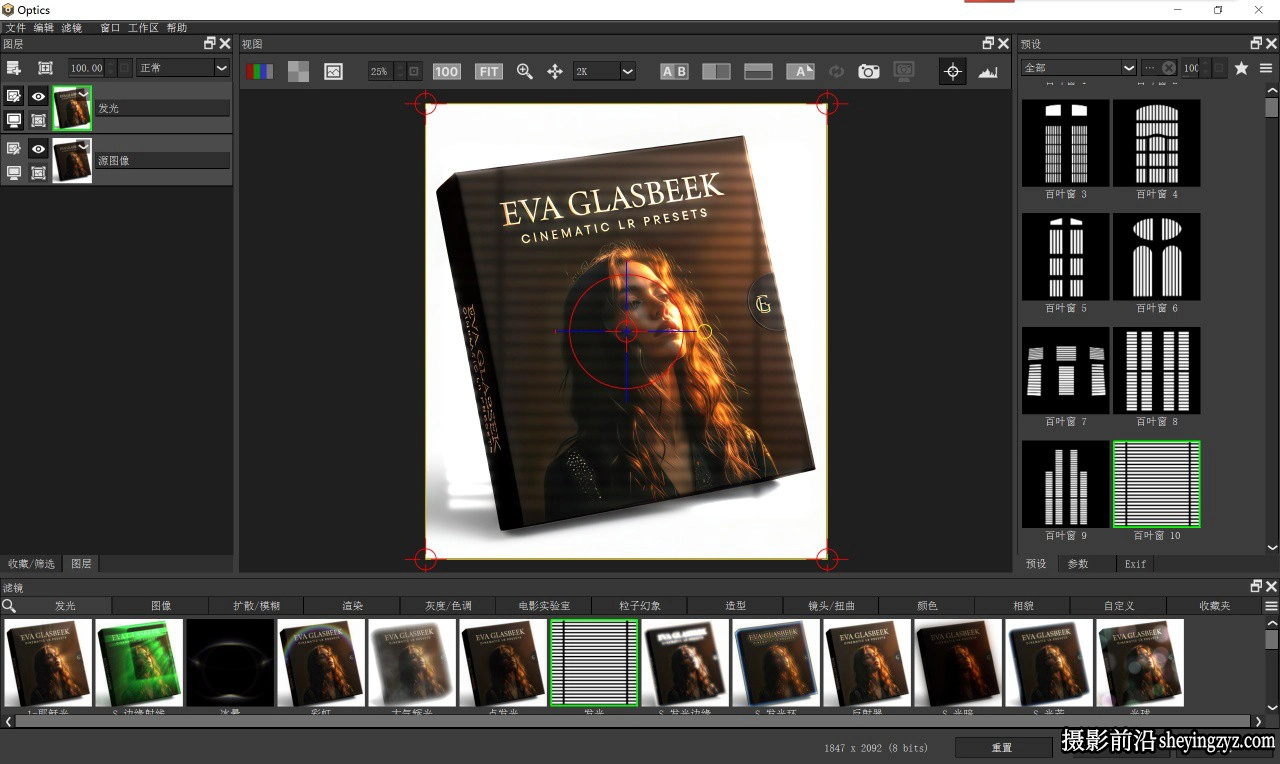1280x764 pixels.
Task: Switch to the 预设 tab
Action: (x=1036, y=564)
